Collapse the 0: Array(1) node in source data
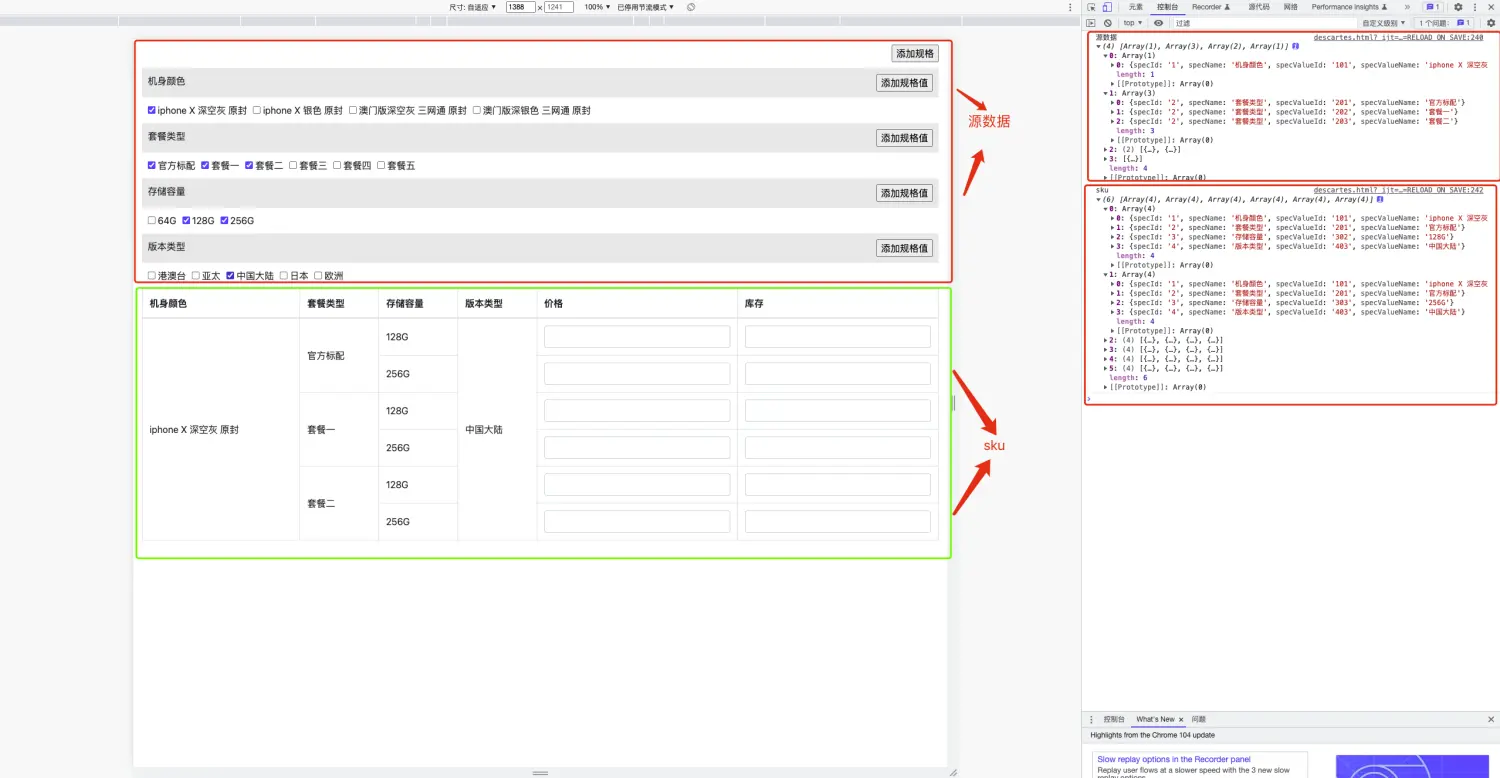 click(x=1106, y=56)
